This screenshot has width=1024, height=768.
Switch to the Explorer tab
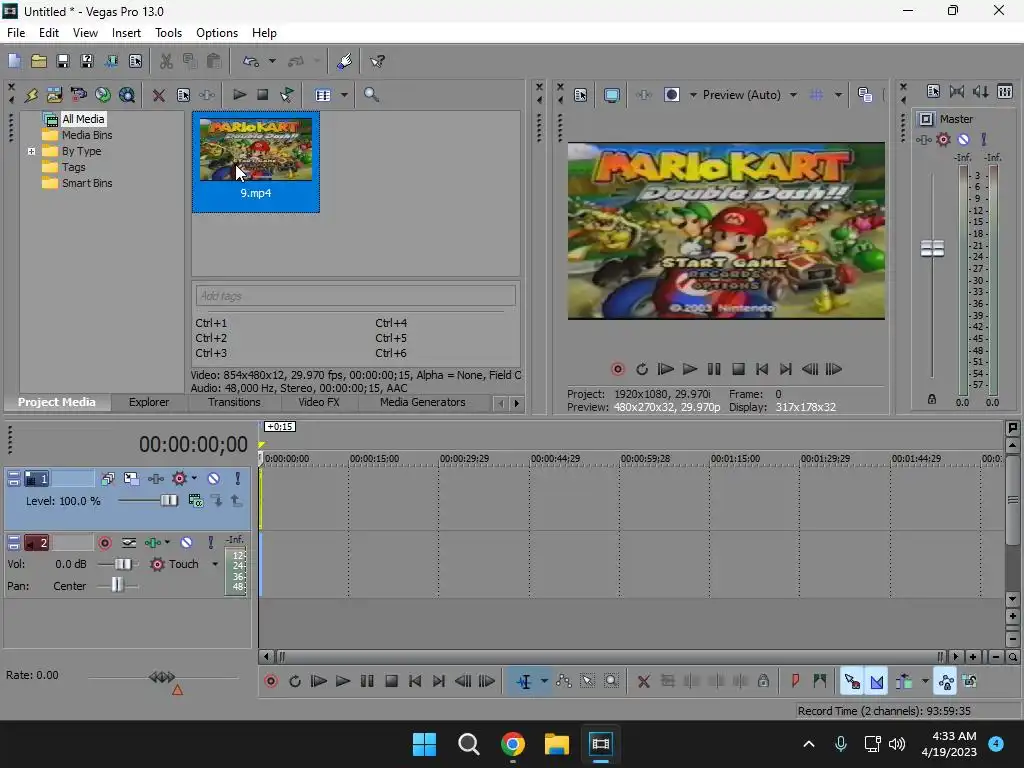[x=149, y=402]
